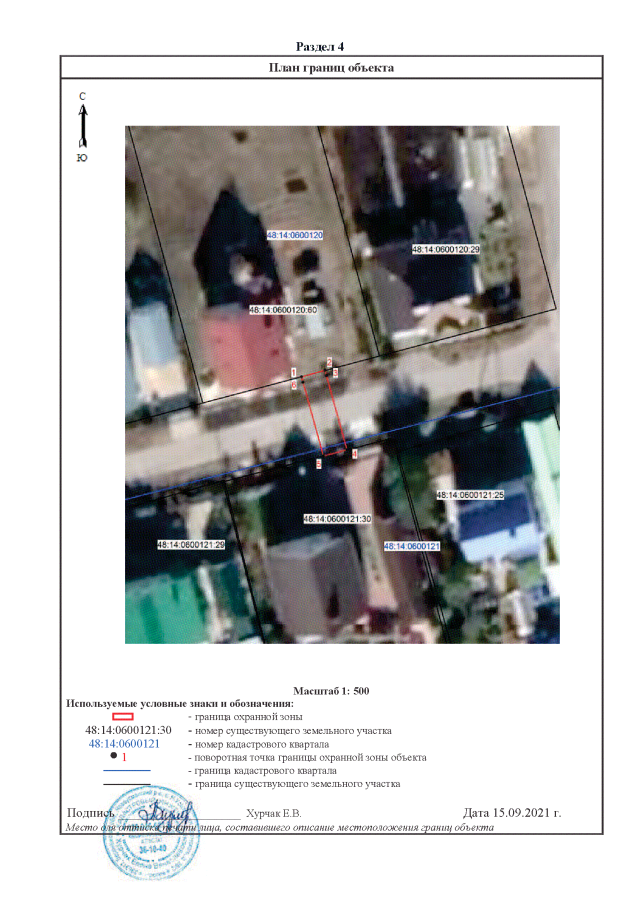Click parcel label 48:14:0600121:25 on map
The width and height of the screenshot is (640, 905).
coord(469,495)
